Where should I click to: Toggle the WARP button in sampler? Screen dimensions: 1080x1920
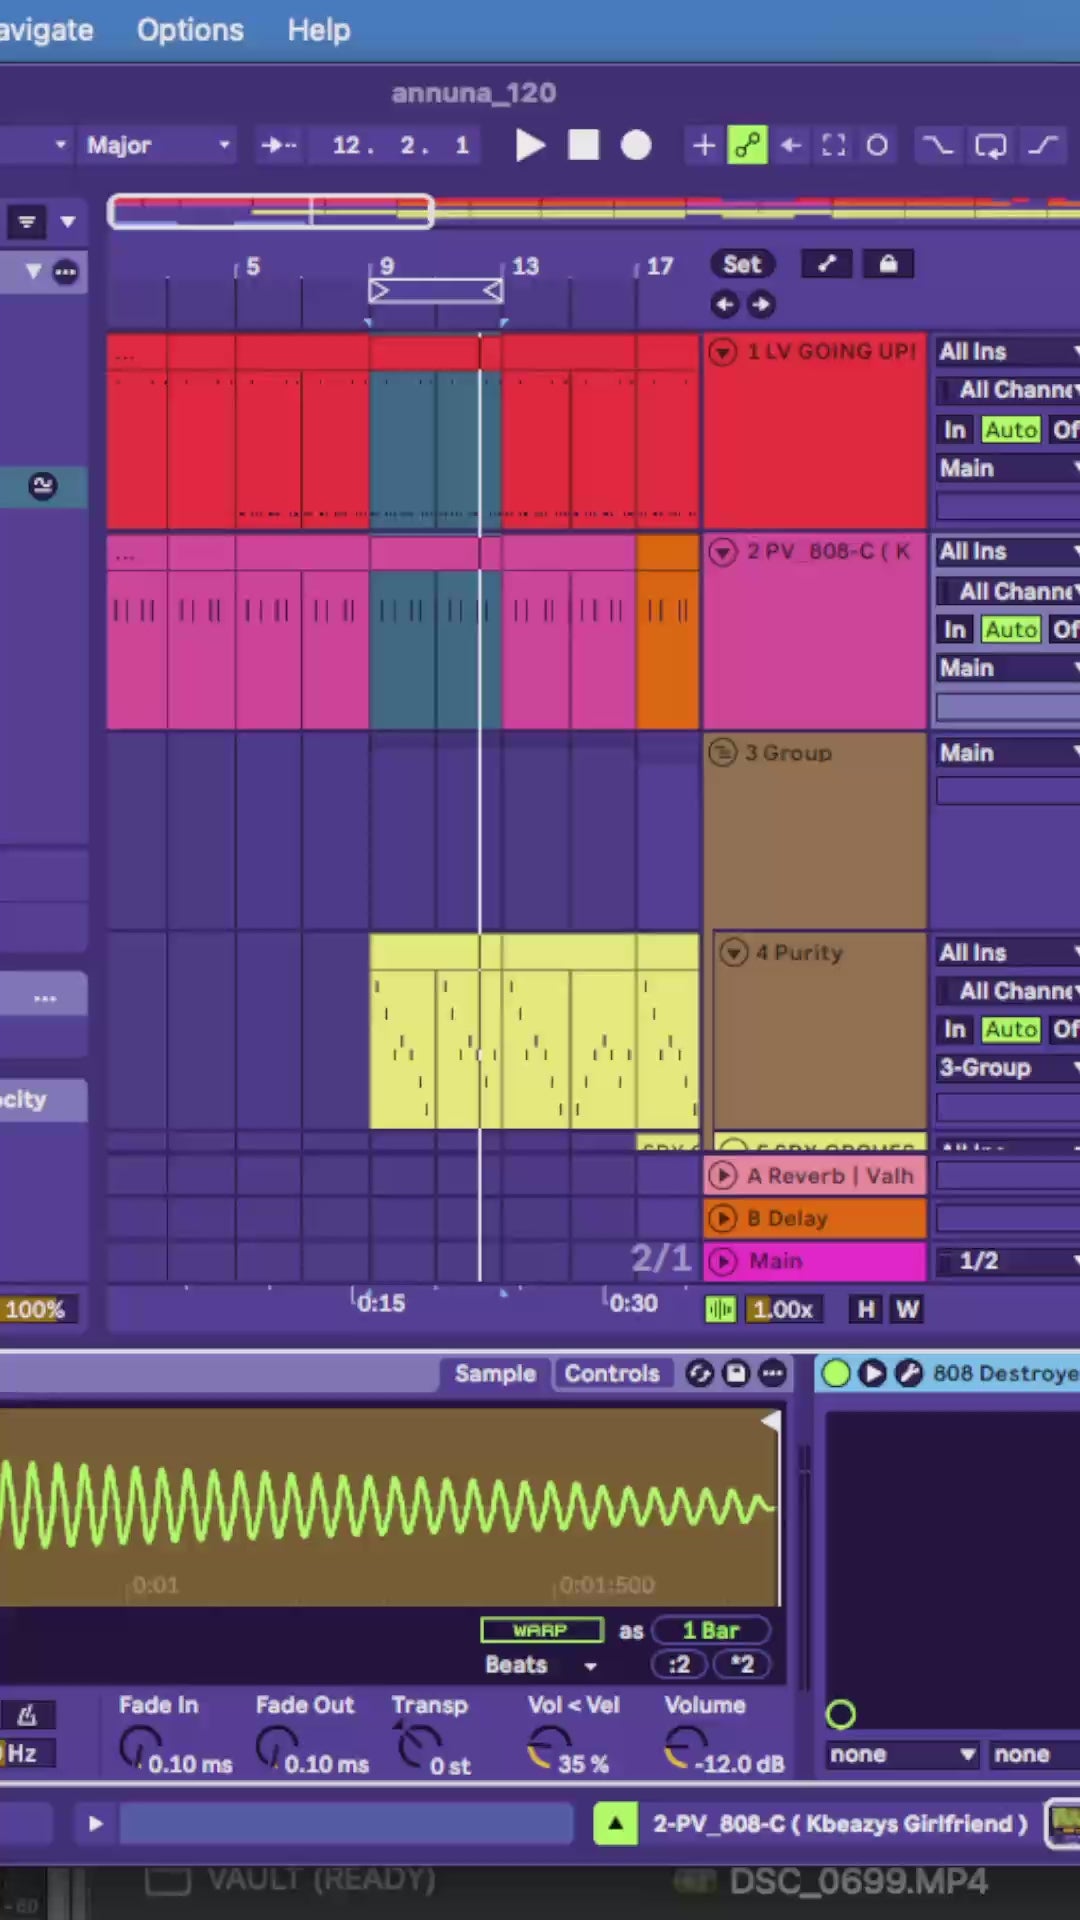click(541, 1630)
